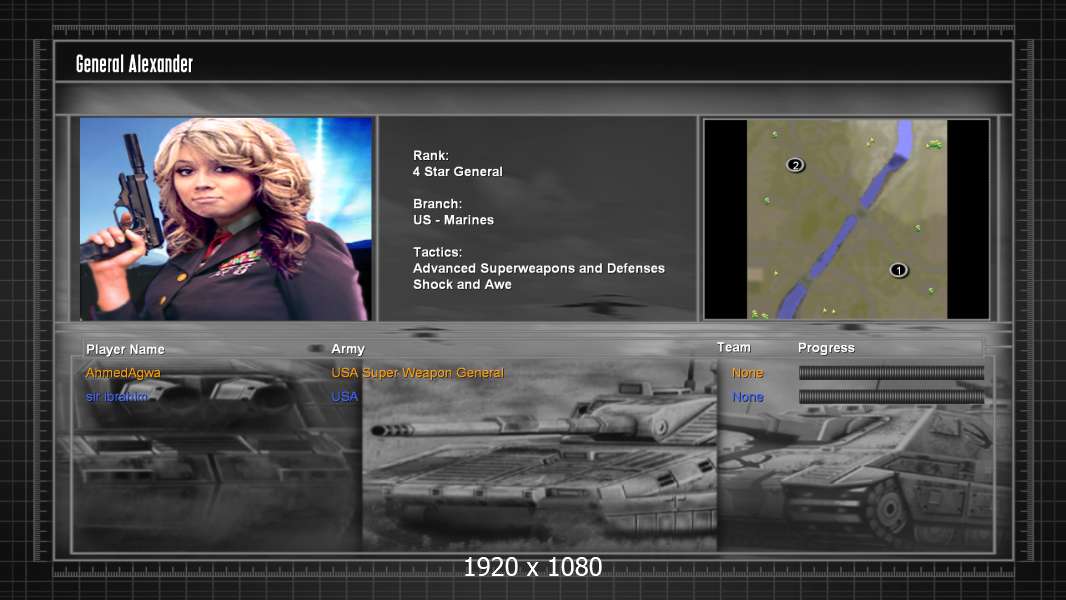Select start position marker 1 on map

898,270
